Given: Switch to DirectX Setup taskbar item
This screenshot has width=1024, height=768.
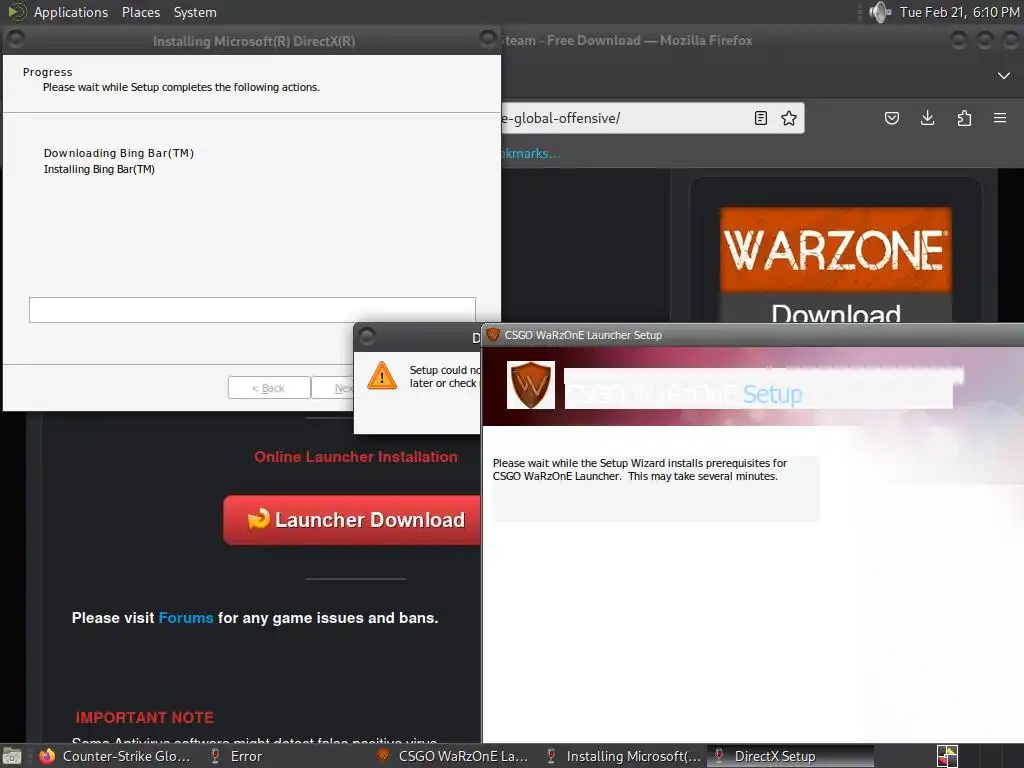Looking at the screenshot, I should (790, 756).
